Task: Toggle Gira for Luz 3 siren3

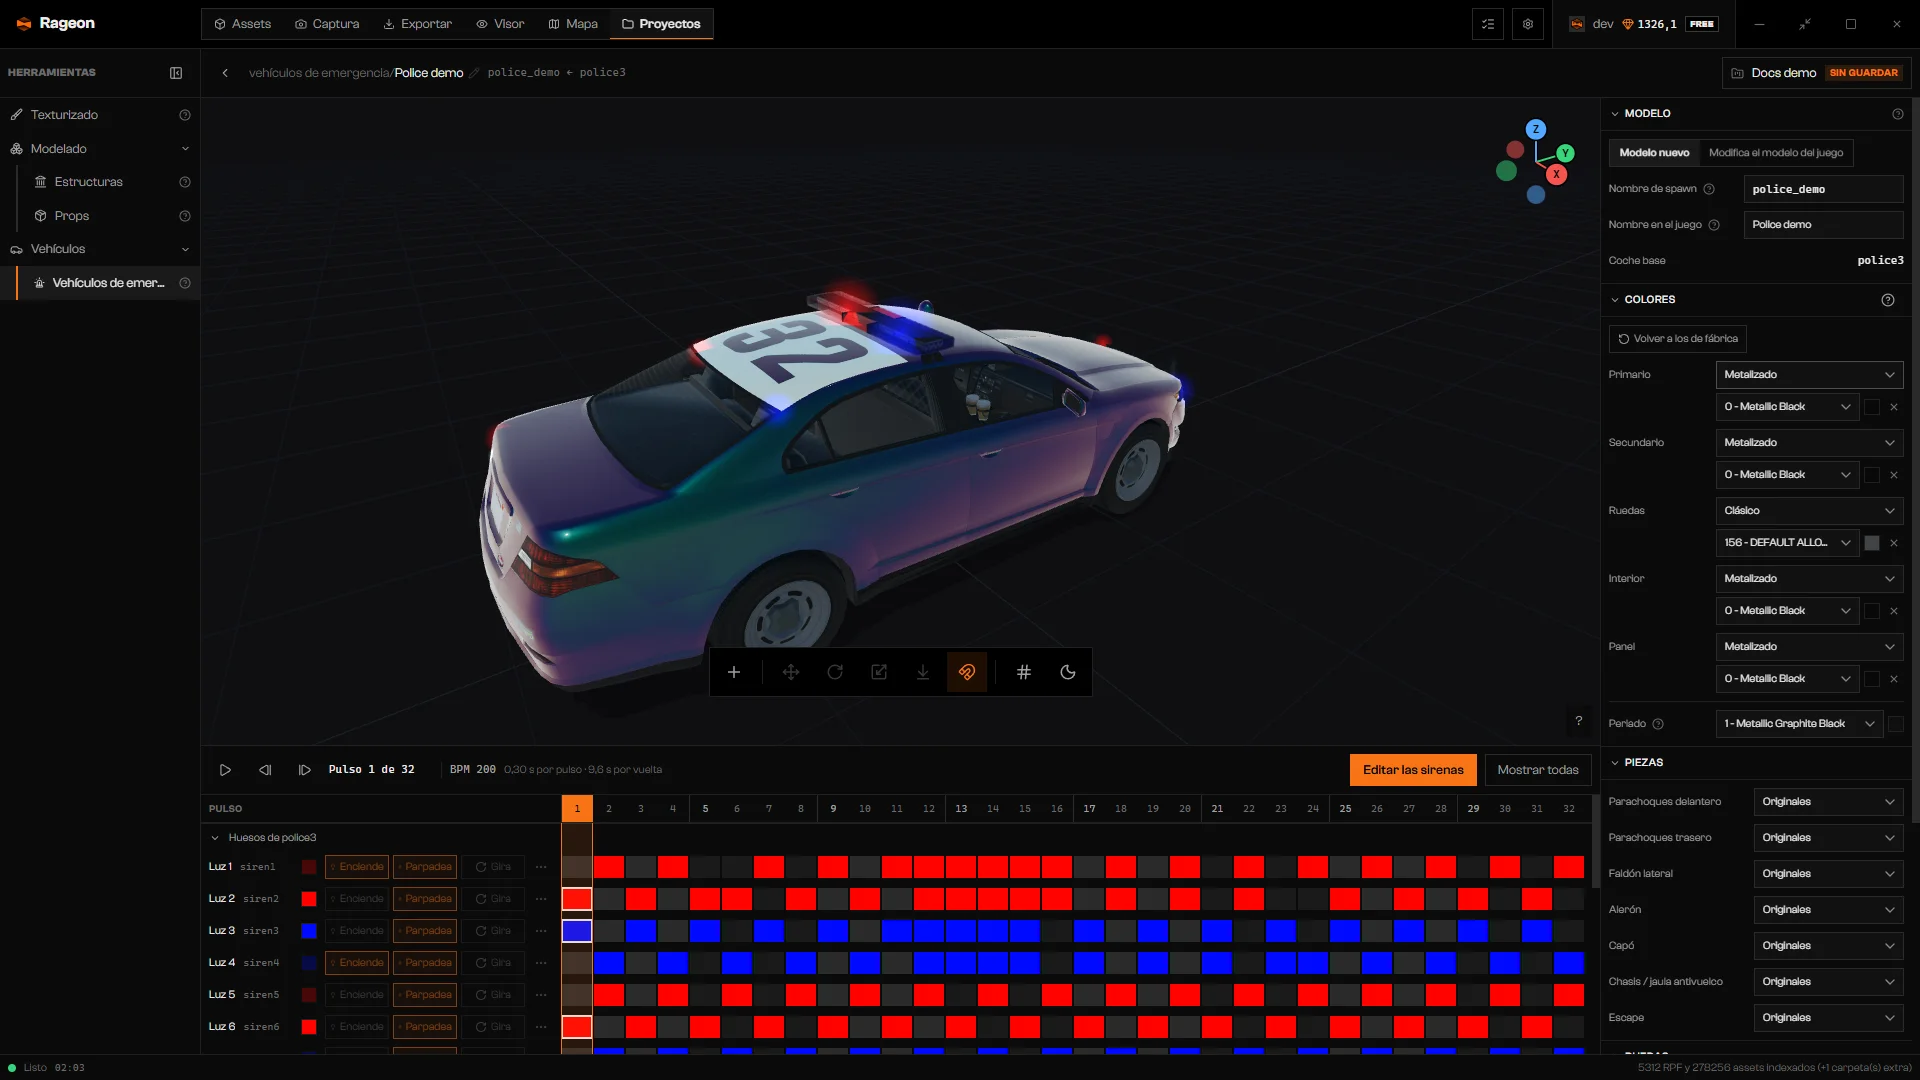Action: click(x=493, y=931)
